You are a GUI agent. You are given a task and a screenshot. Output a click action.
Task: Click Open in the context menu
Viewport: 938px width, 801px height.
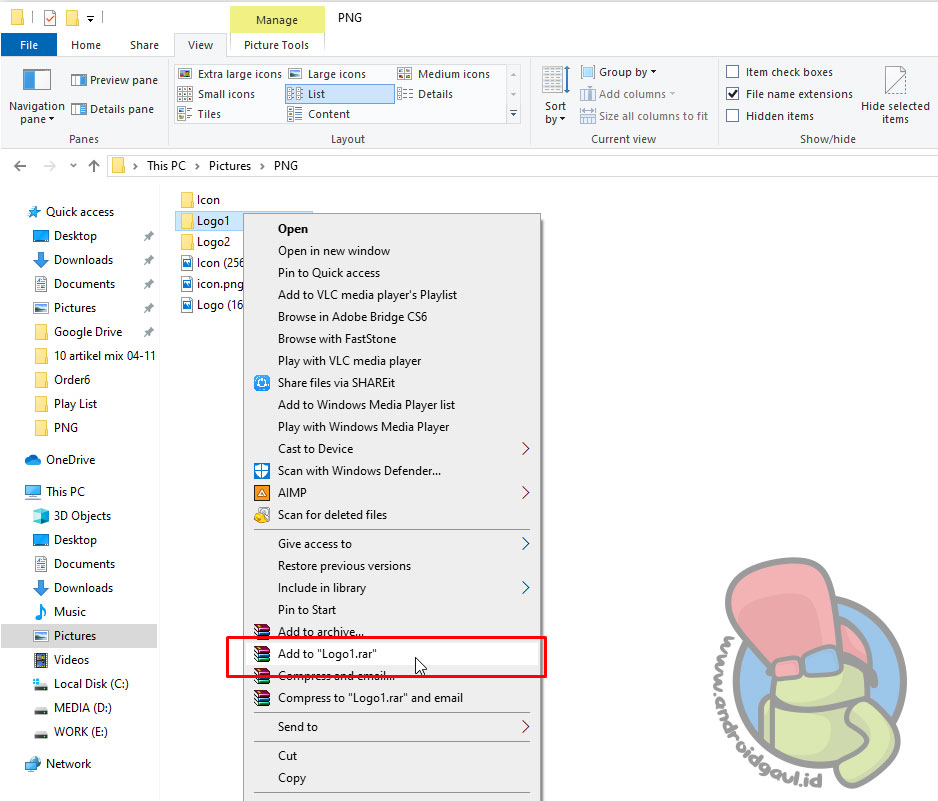(x=392, y=229)
